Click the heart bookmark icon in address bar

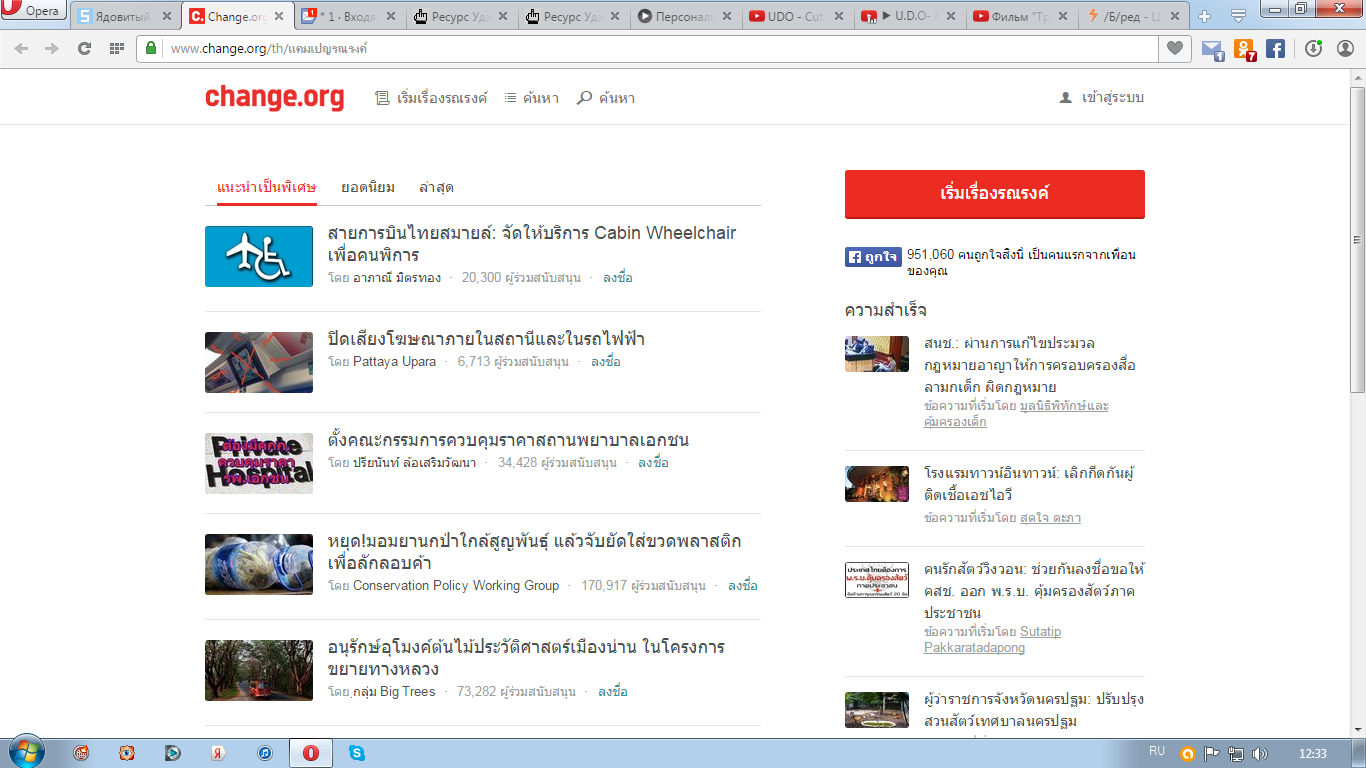(1175, 48)
